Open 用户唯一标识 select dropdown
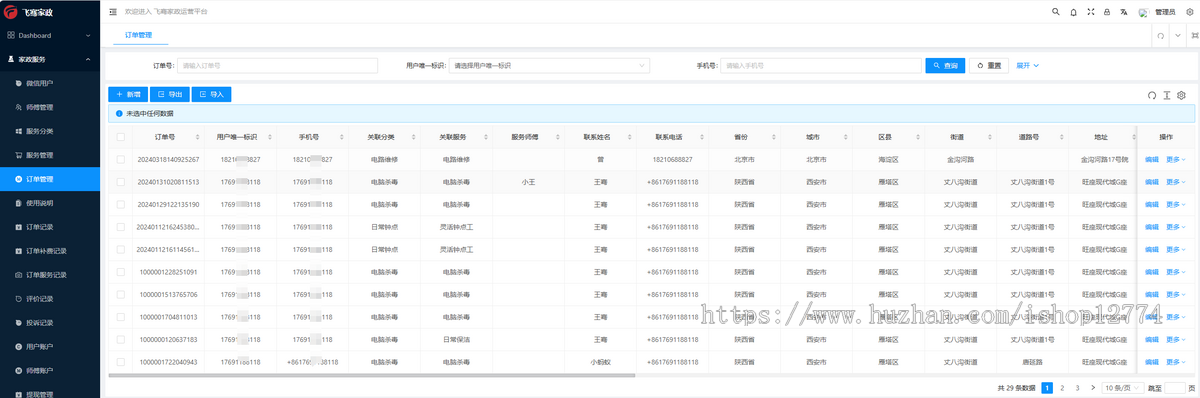The width and height of the screenshot is (1200, 398). tap(549, 65)
